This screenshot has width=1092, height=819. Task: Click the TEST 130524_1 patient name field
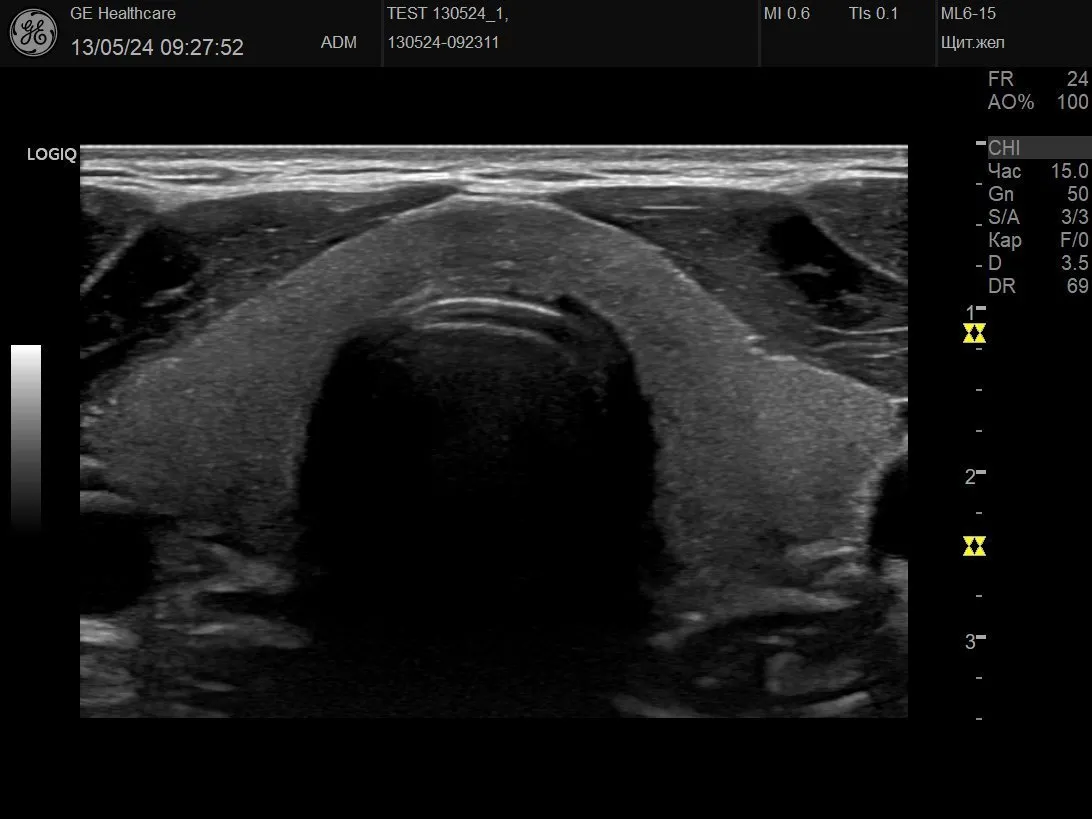tap(447, 14)
